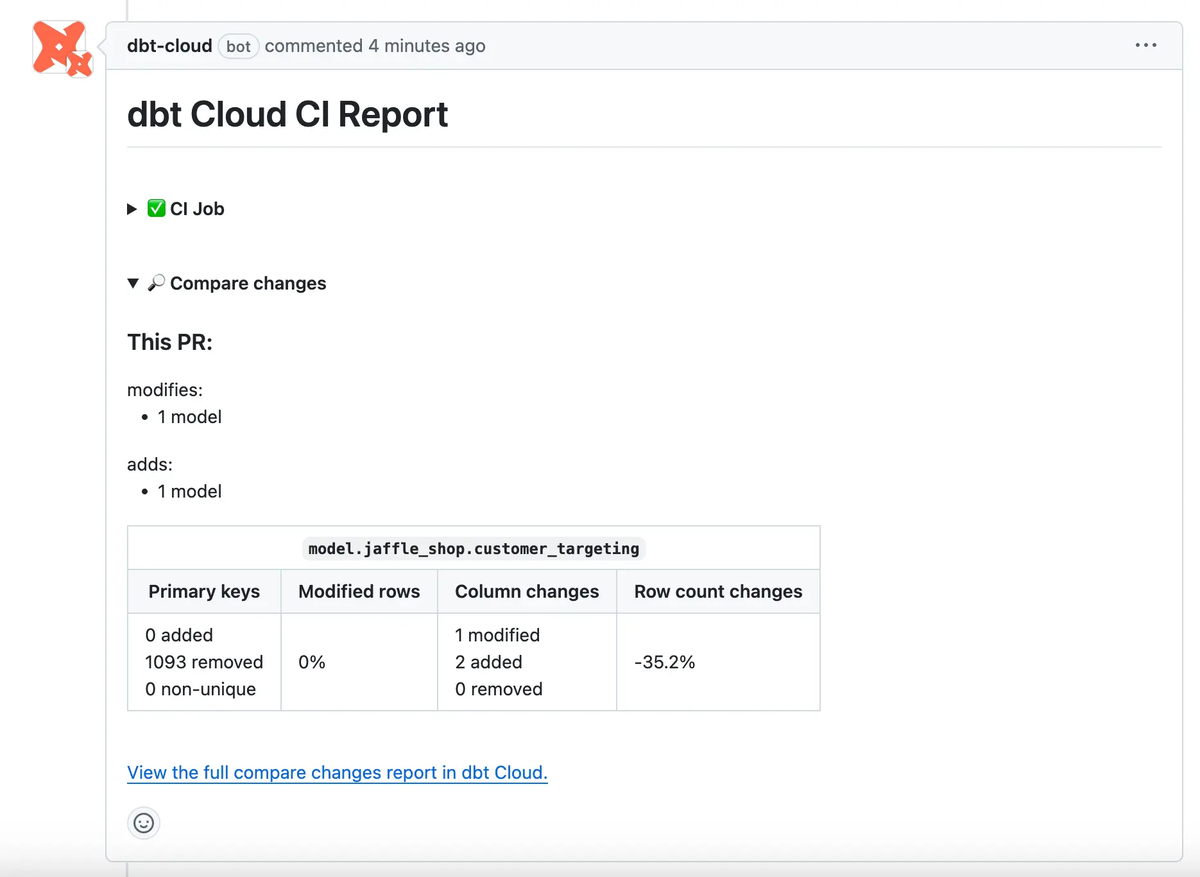
Task: Expand the CI Job disclosure triangle
Action: [133, 209]
